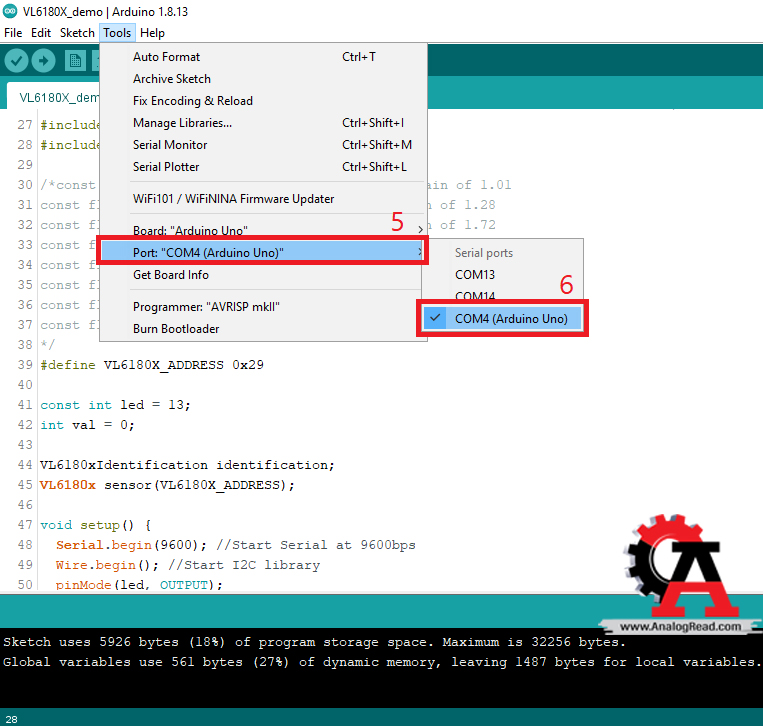Screen dimensions: 763x726
Task: Click the New sketch file icon
Action: point(75,61)
